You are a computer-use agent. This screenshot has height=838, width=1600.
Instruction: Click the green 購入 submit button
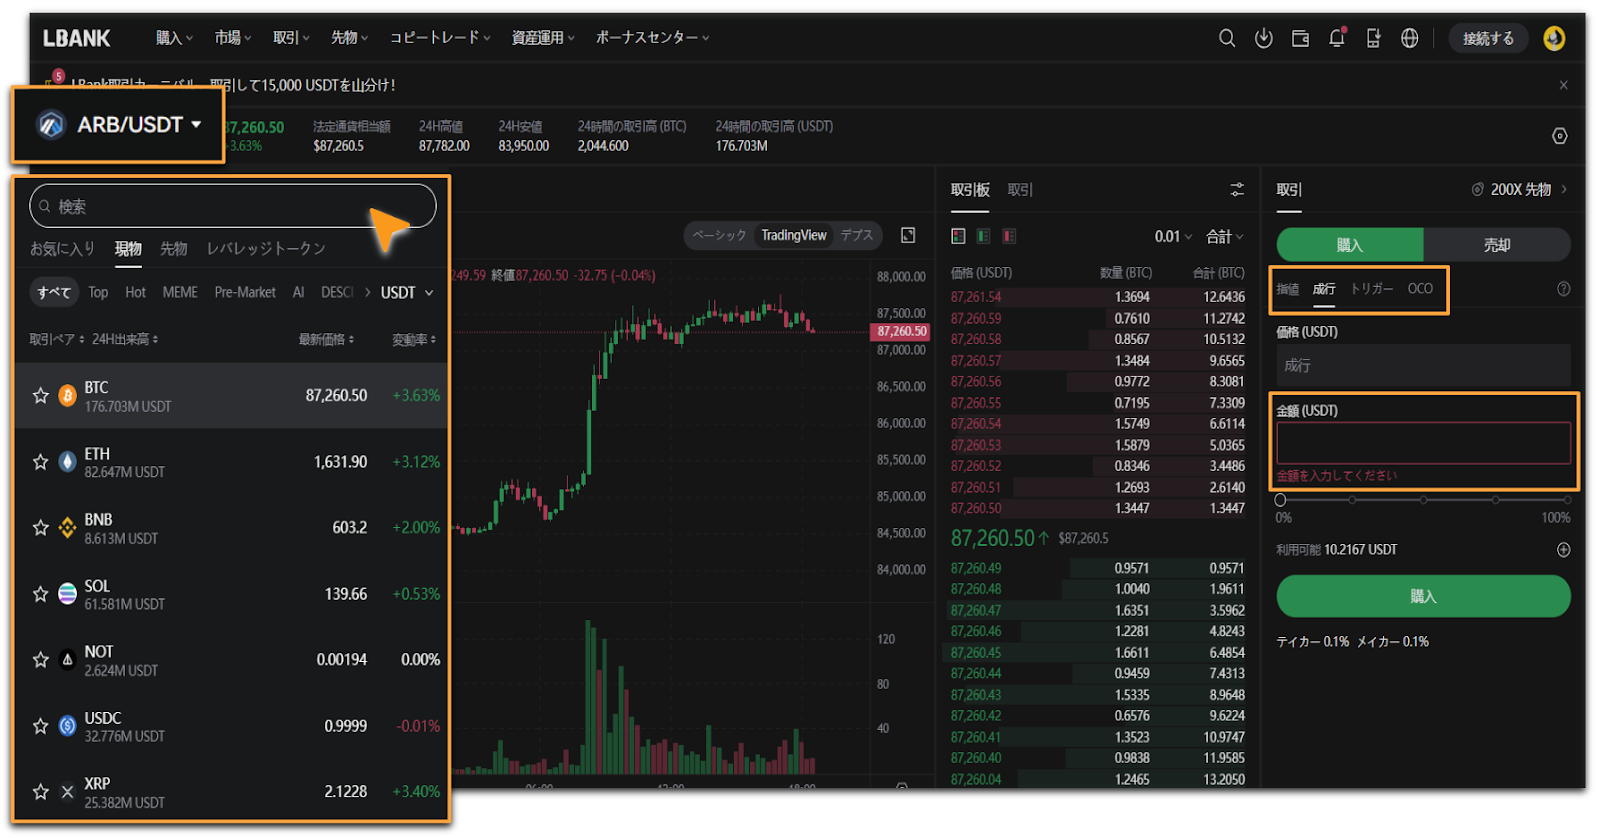coord(1422,596)
